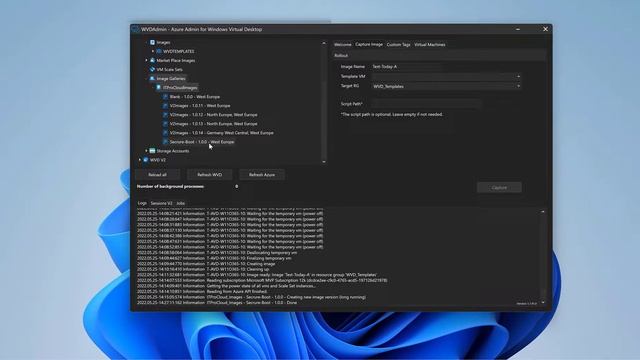Screen dimensions: 640x360
Task: Click the script path optional hint text
Action: tap(392, 114)
